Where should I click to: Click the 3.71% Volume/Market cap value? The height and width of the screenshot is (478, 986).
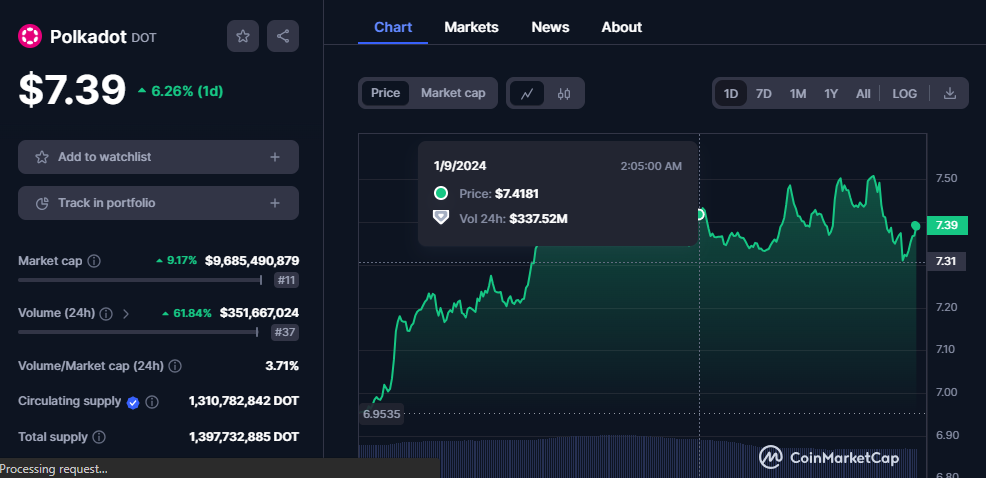pos(282,365)
